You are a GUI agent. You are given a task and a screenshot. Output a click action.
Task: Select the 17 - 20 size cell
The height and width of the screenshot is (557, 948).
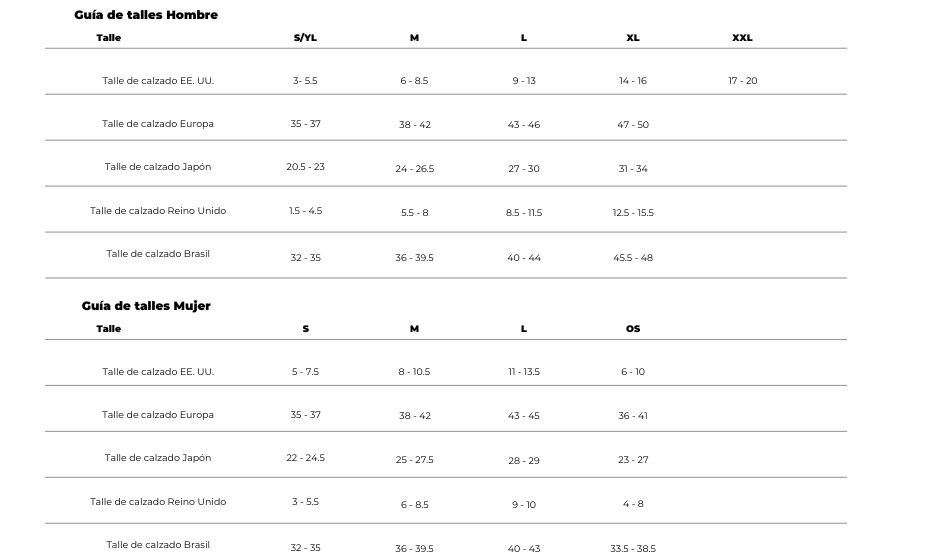(x=743, y=81)
